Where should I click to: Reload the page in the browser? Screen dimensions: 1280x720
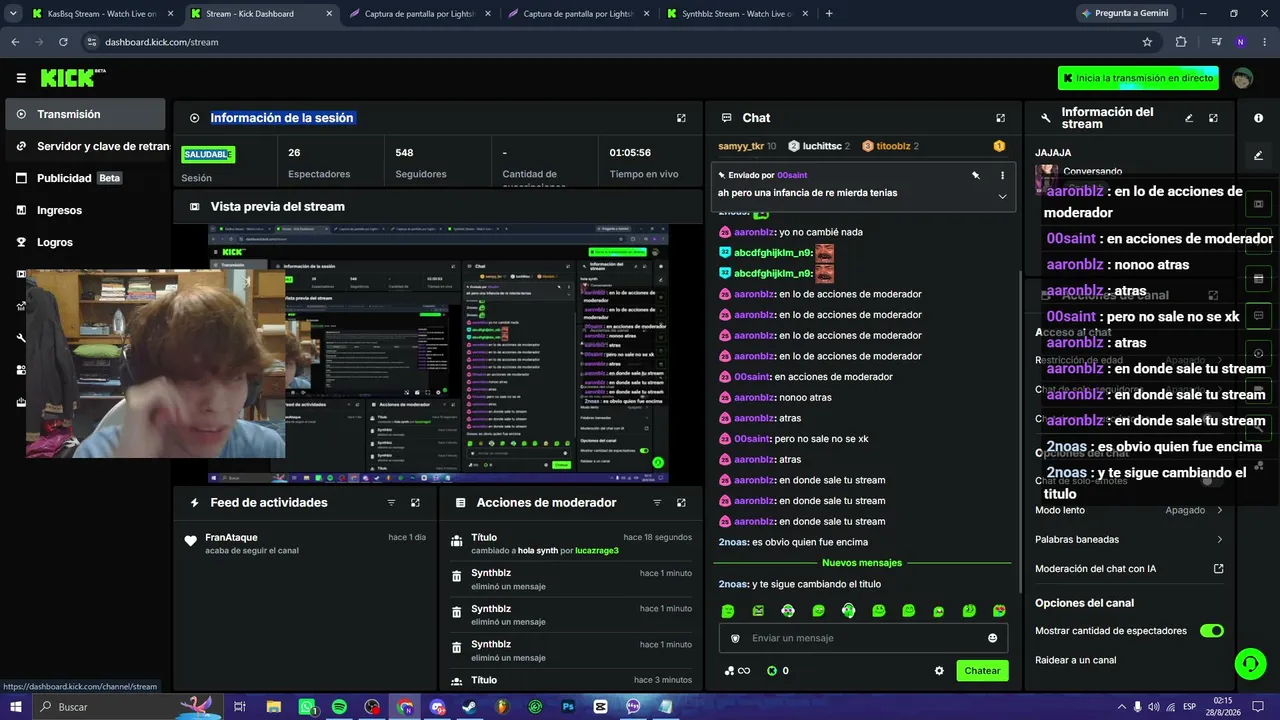(63, 42)
